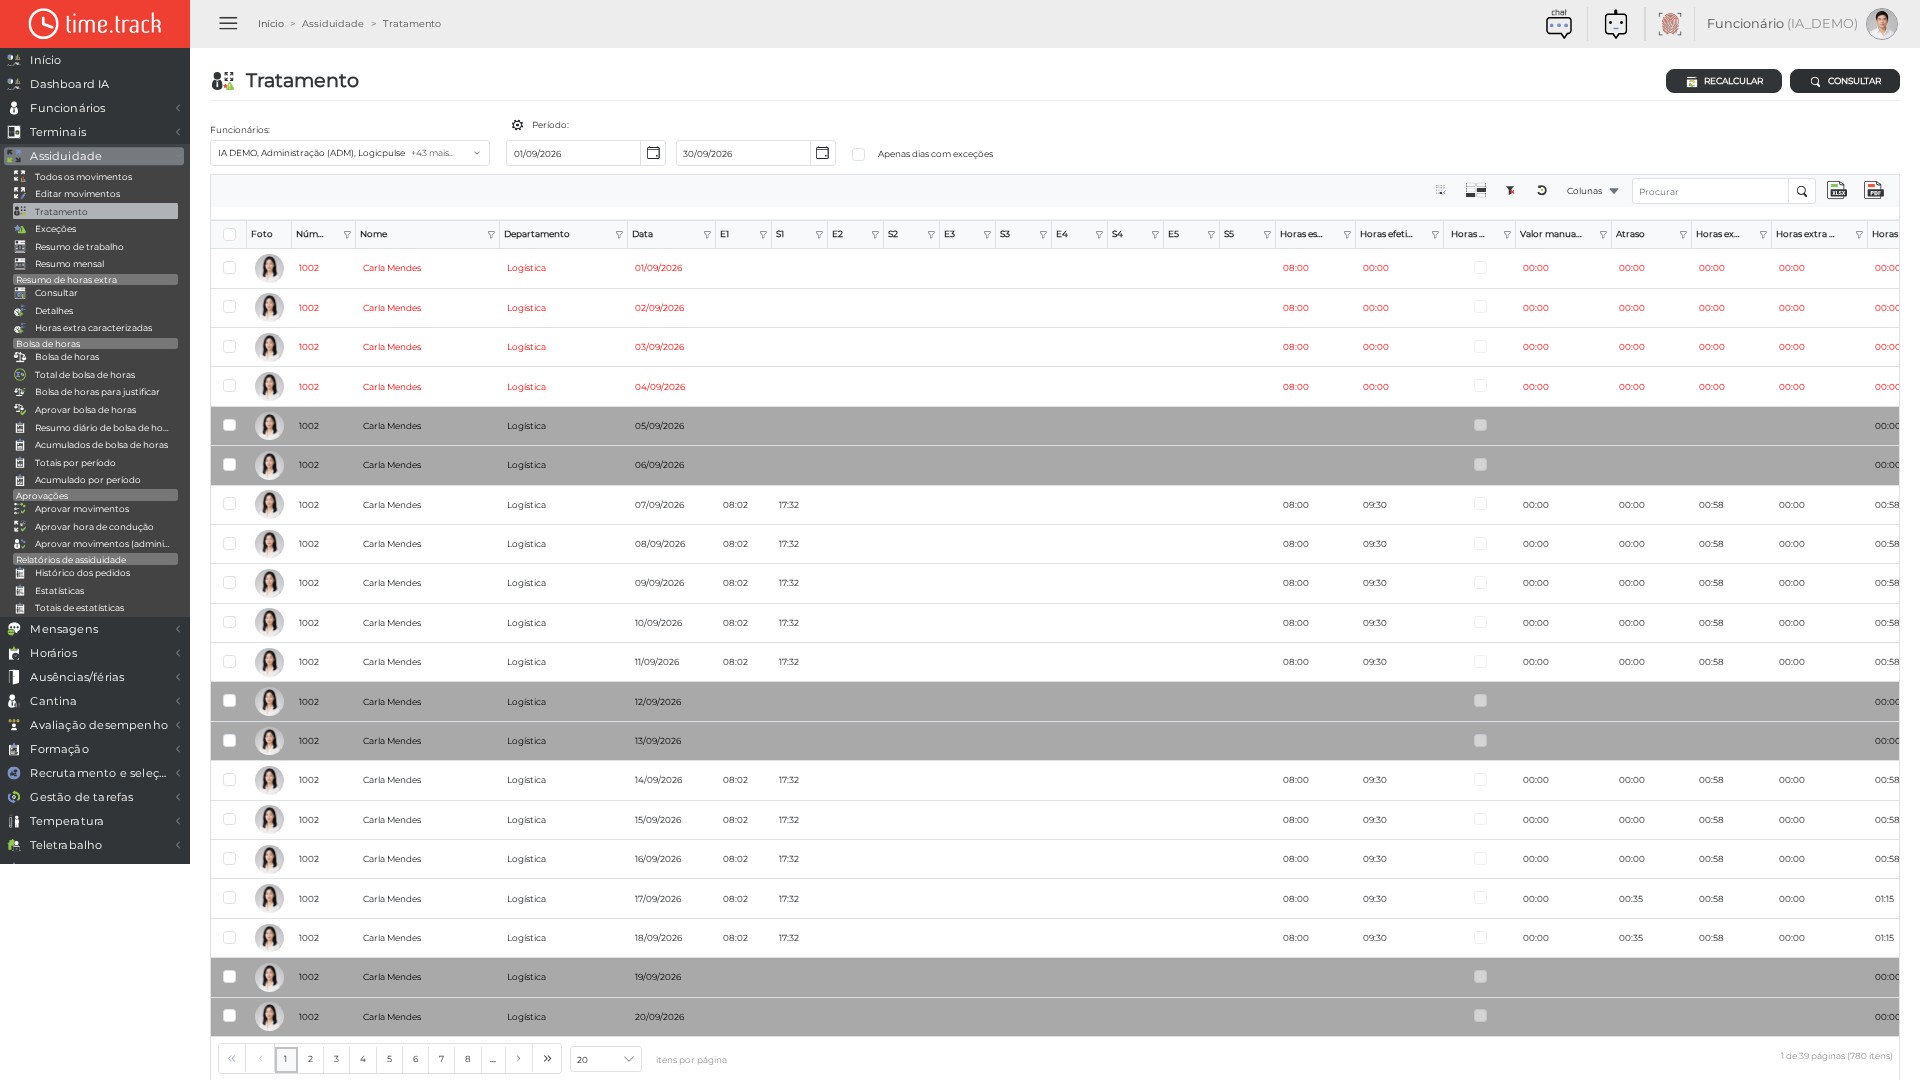Expand Ausências/férias sidebar menu
Viewport: 1920px width, 1080px height.
tap(95, 677)
